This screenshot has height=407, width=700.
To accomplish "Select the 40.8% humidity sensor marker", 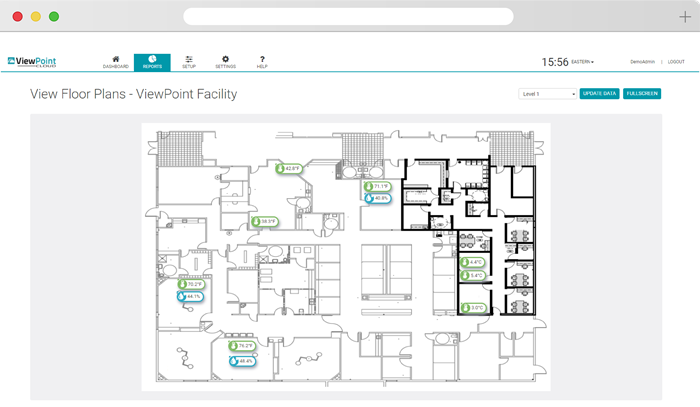I will 378,198.
